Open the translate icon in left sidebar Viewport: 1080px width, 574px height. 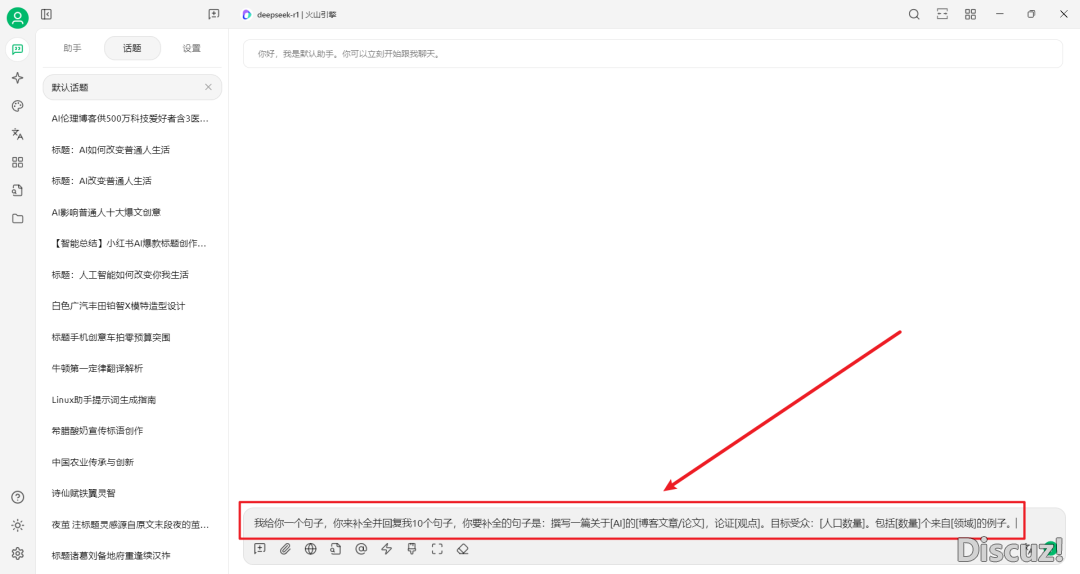click(17, 134)
